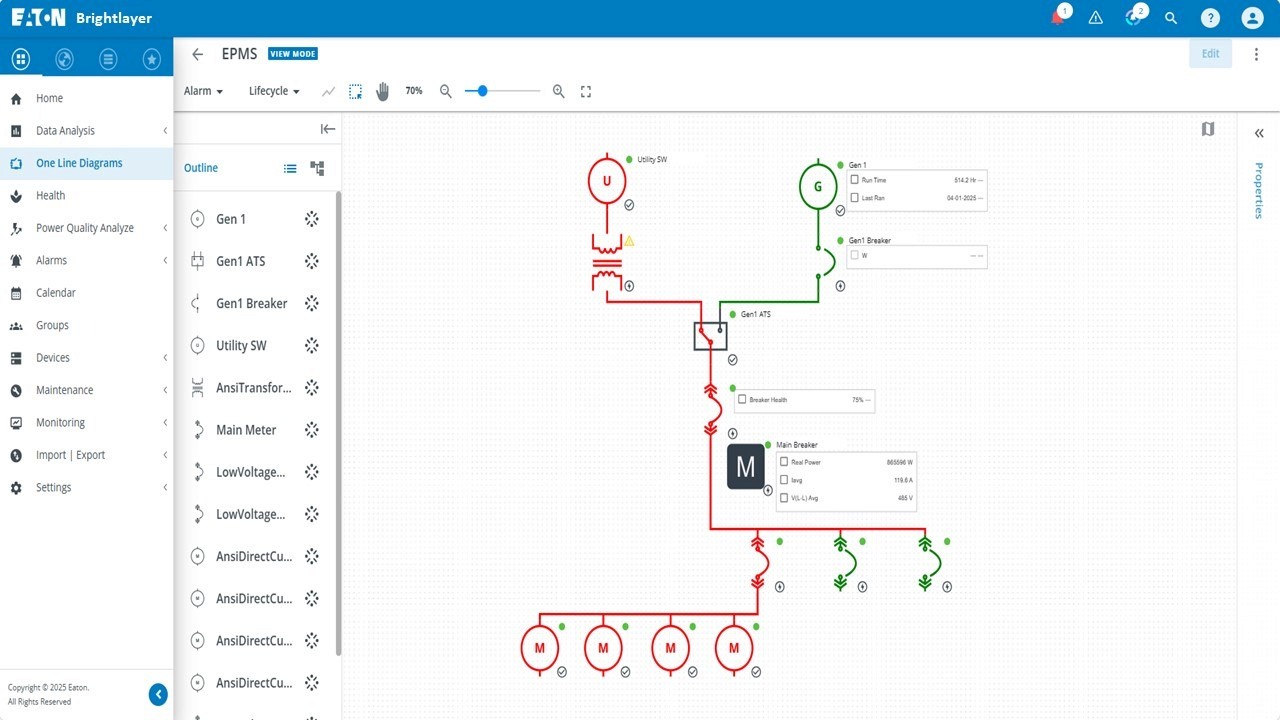Open the global search icon

pos(1171,18)
